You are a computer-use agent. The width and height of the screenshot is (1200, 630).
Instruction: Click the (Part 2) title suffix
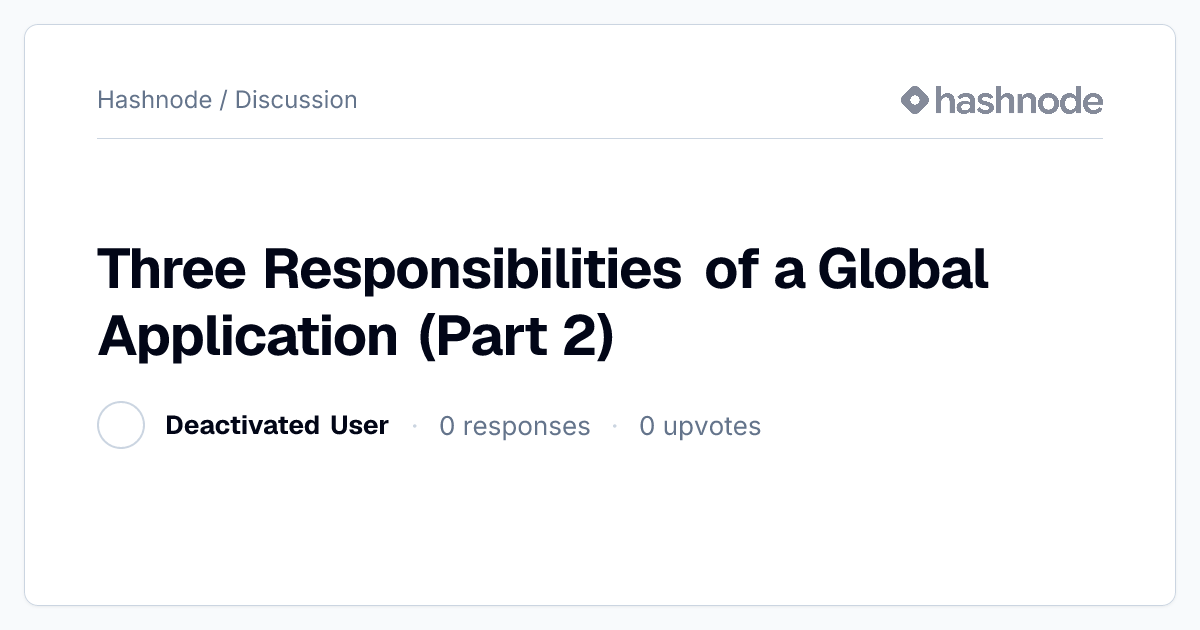pos(515,335)
